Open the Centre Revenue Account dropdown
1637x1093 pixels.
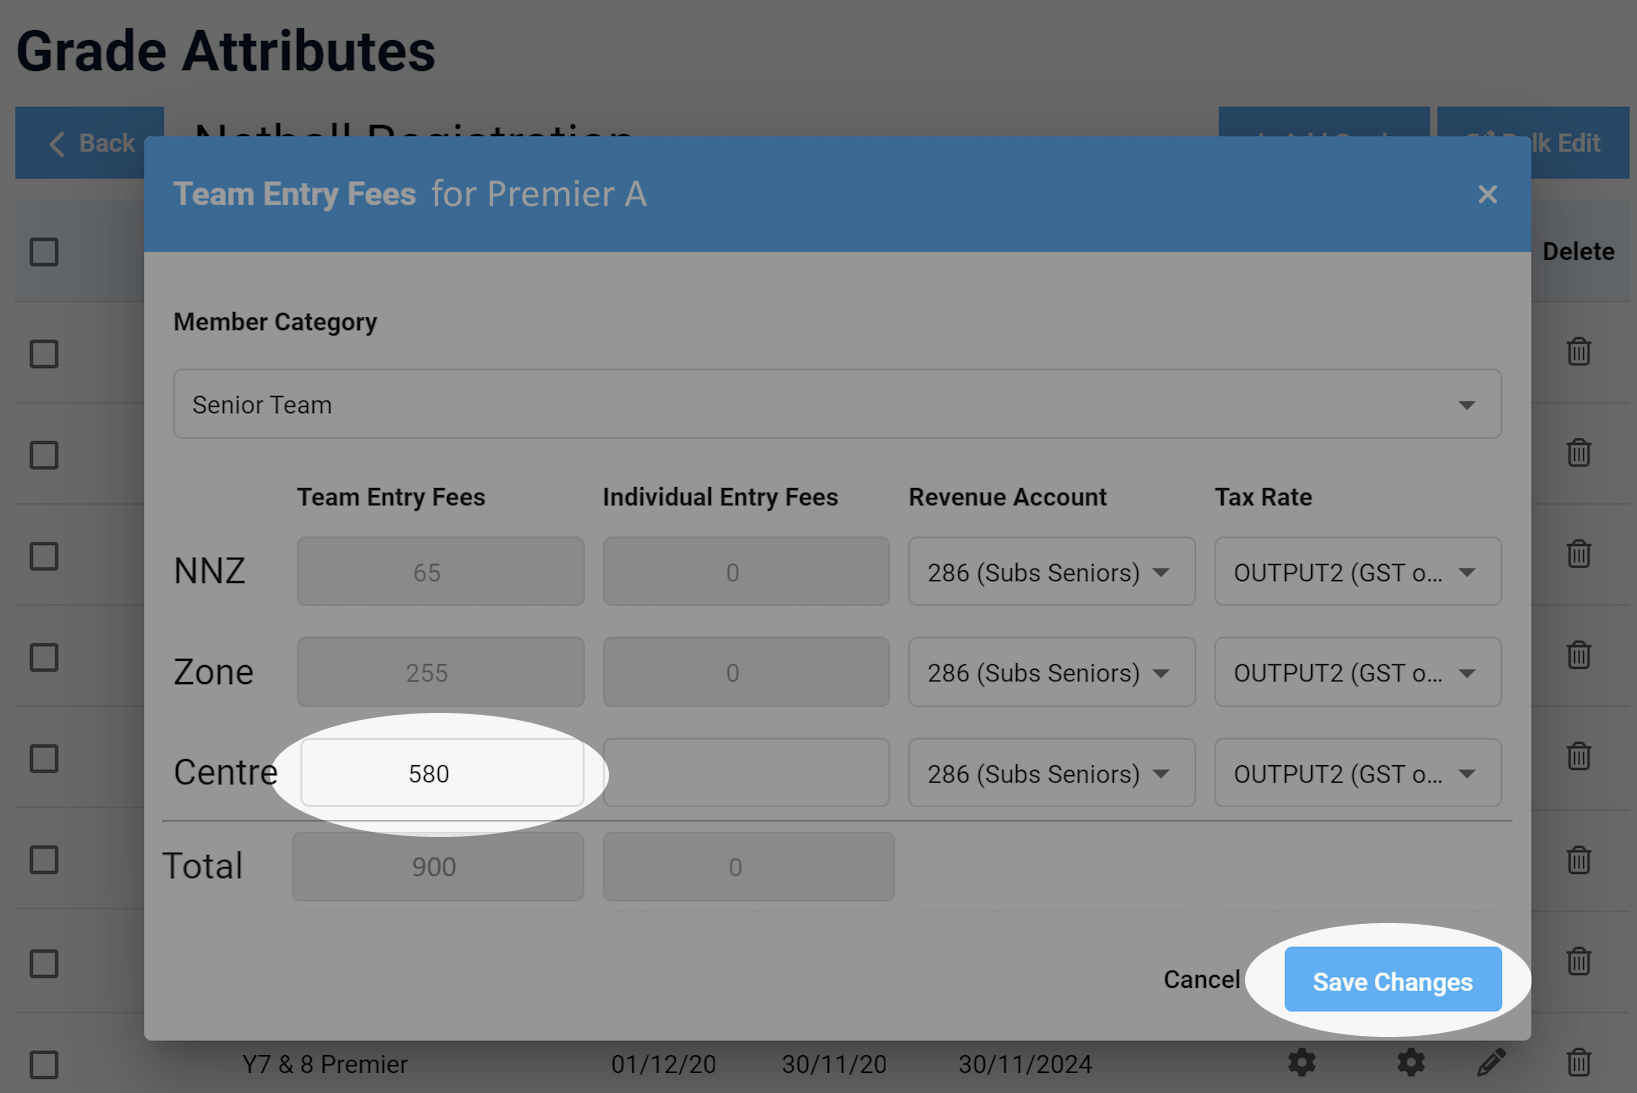[1051, 773]
